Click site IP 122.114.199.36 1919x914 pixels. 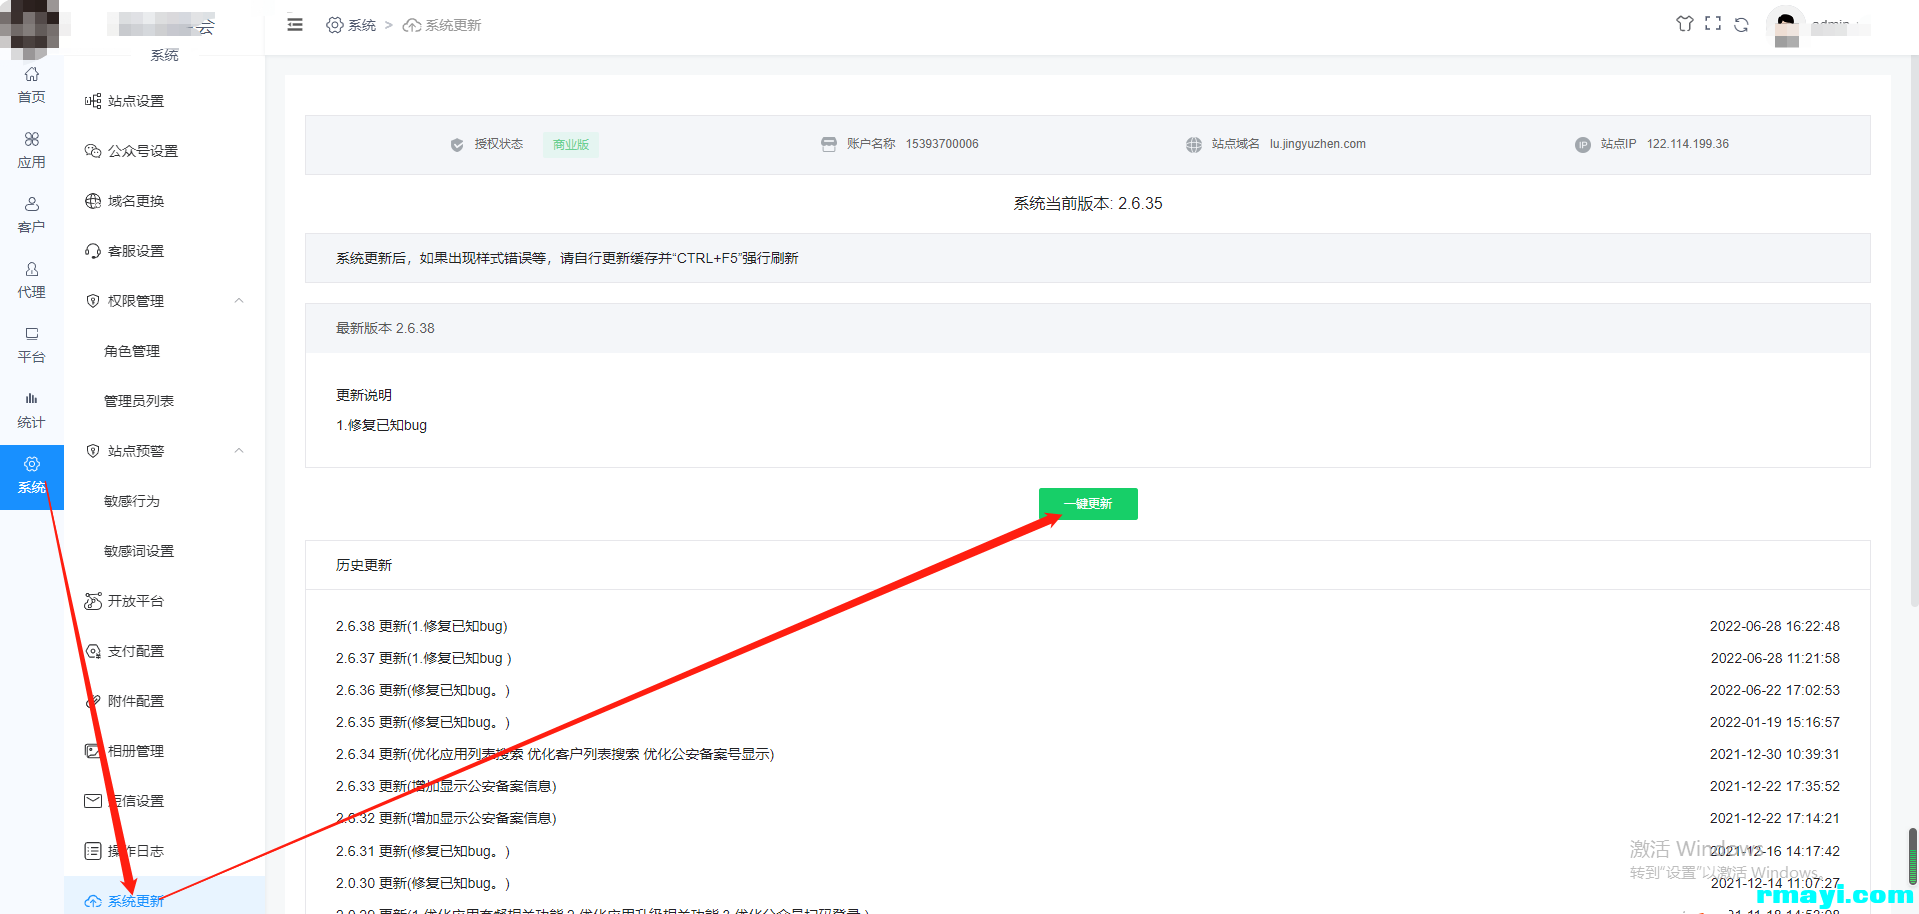click(1688, 144)
